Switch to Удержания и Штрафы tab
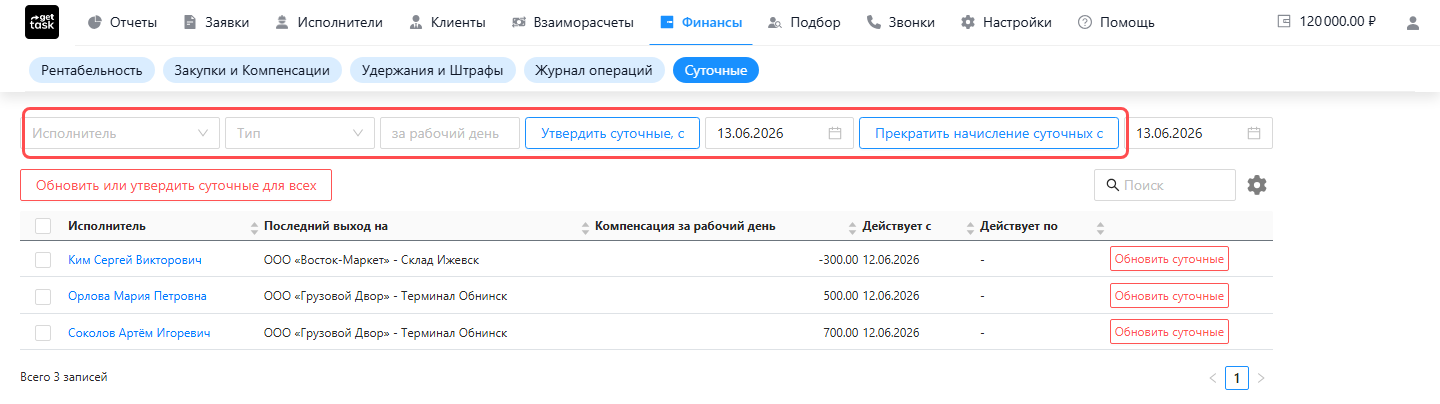This screenshot has height=404, width=1440. pyautogui.click(x=433, y=70)
